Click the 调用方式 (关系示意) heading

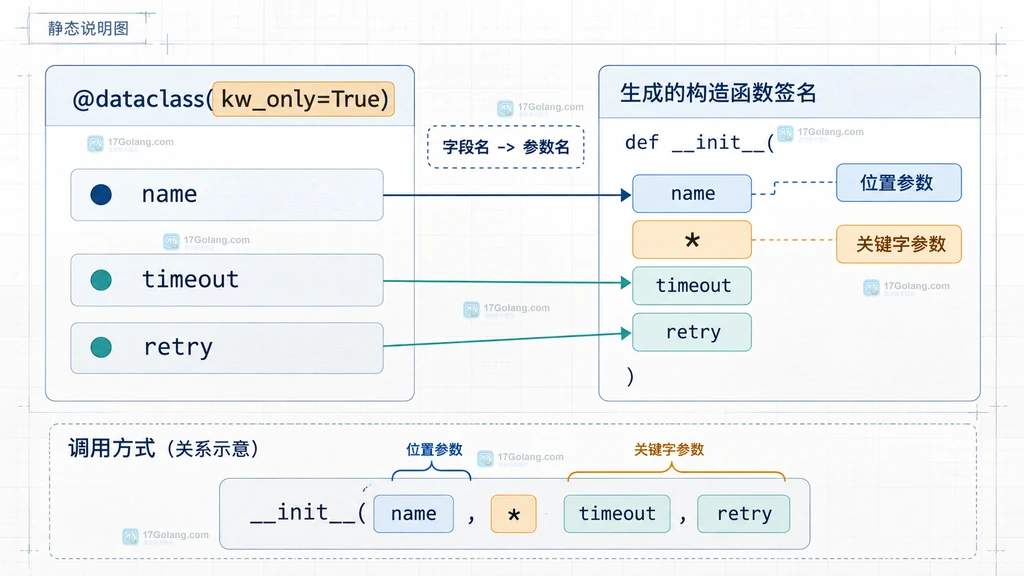(x=163, y=449)
